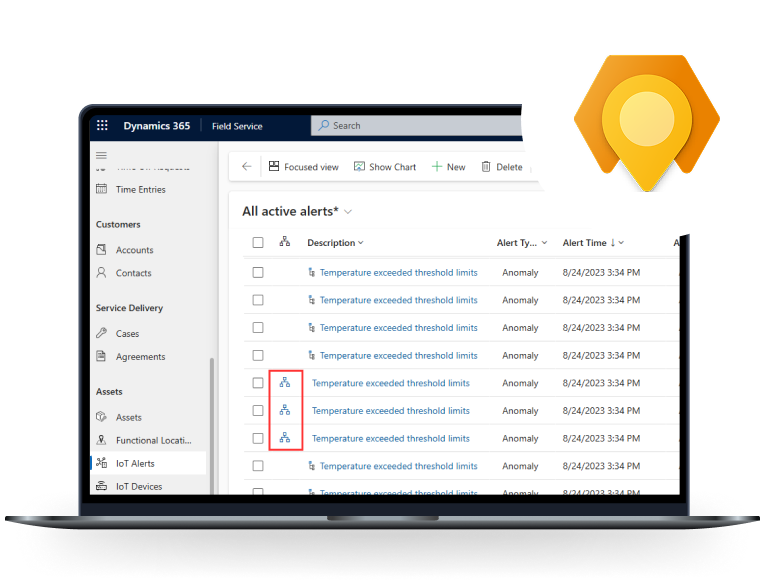Image resolution: width=774 pixels, height=582 pixels.
Task: Open IoT Devices in the sidebar
Action: click(x=138, y=486)
